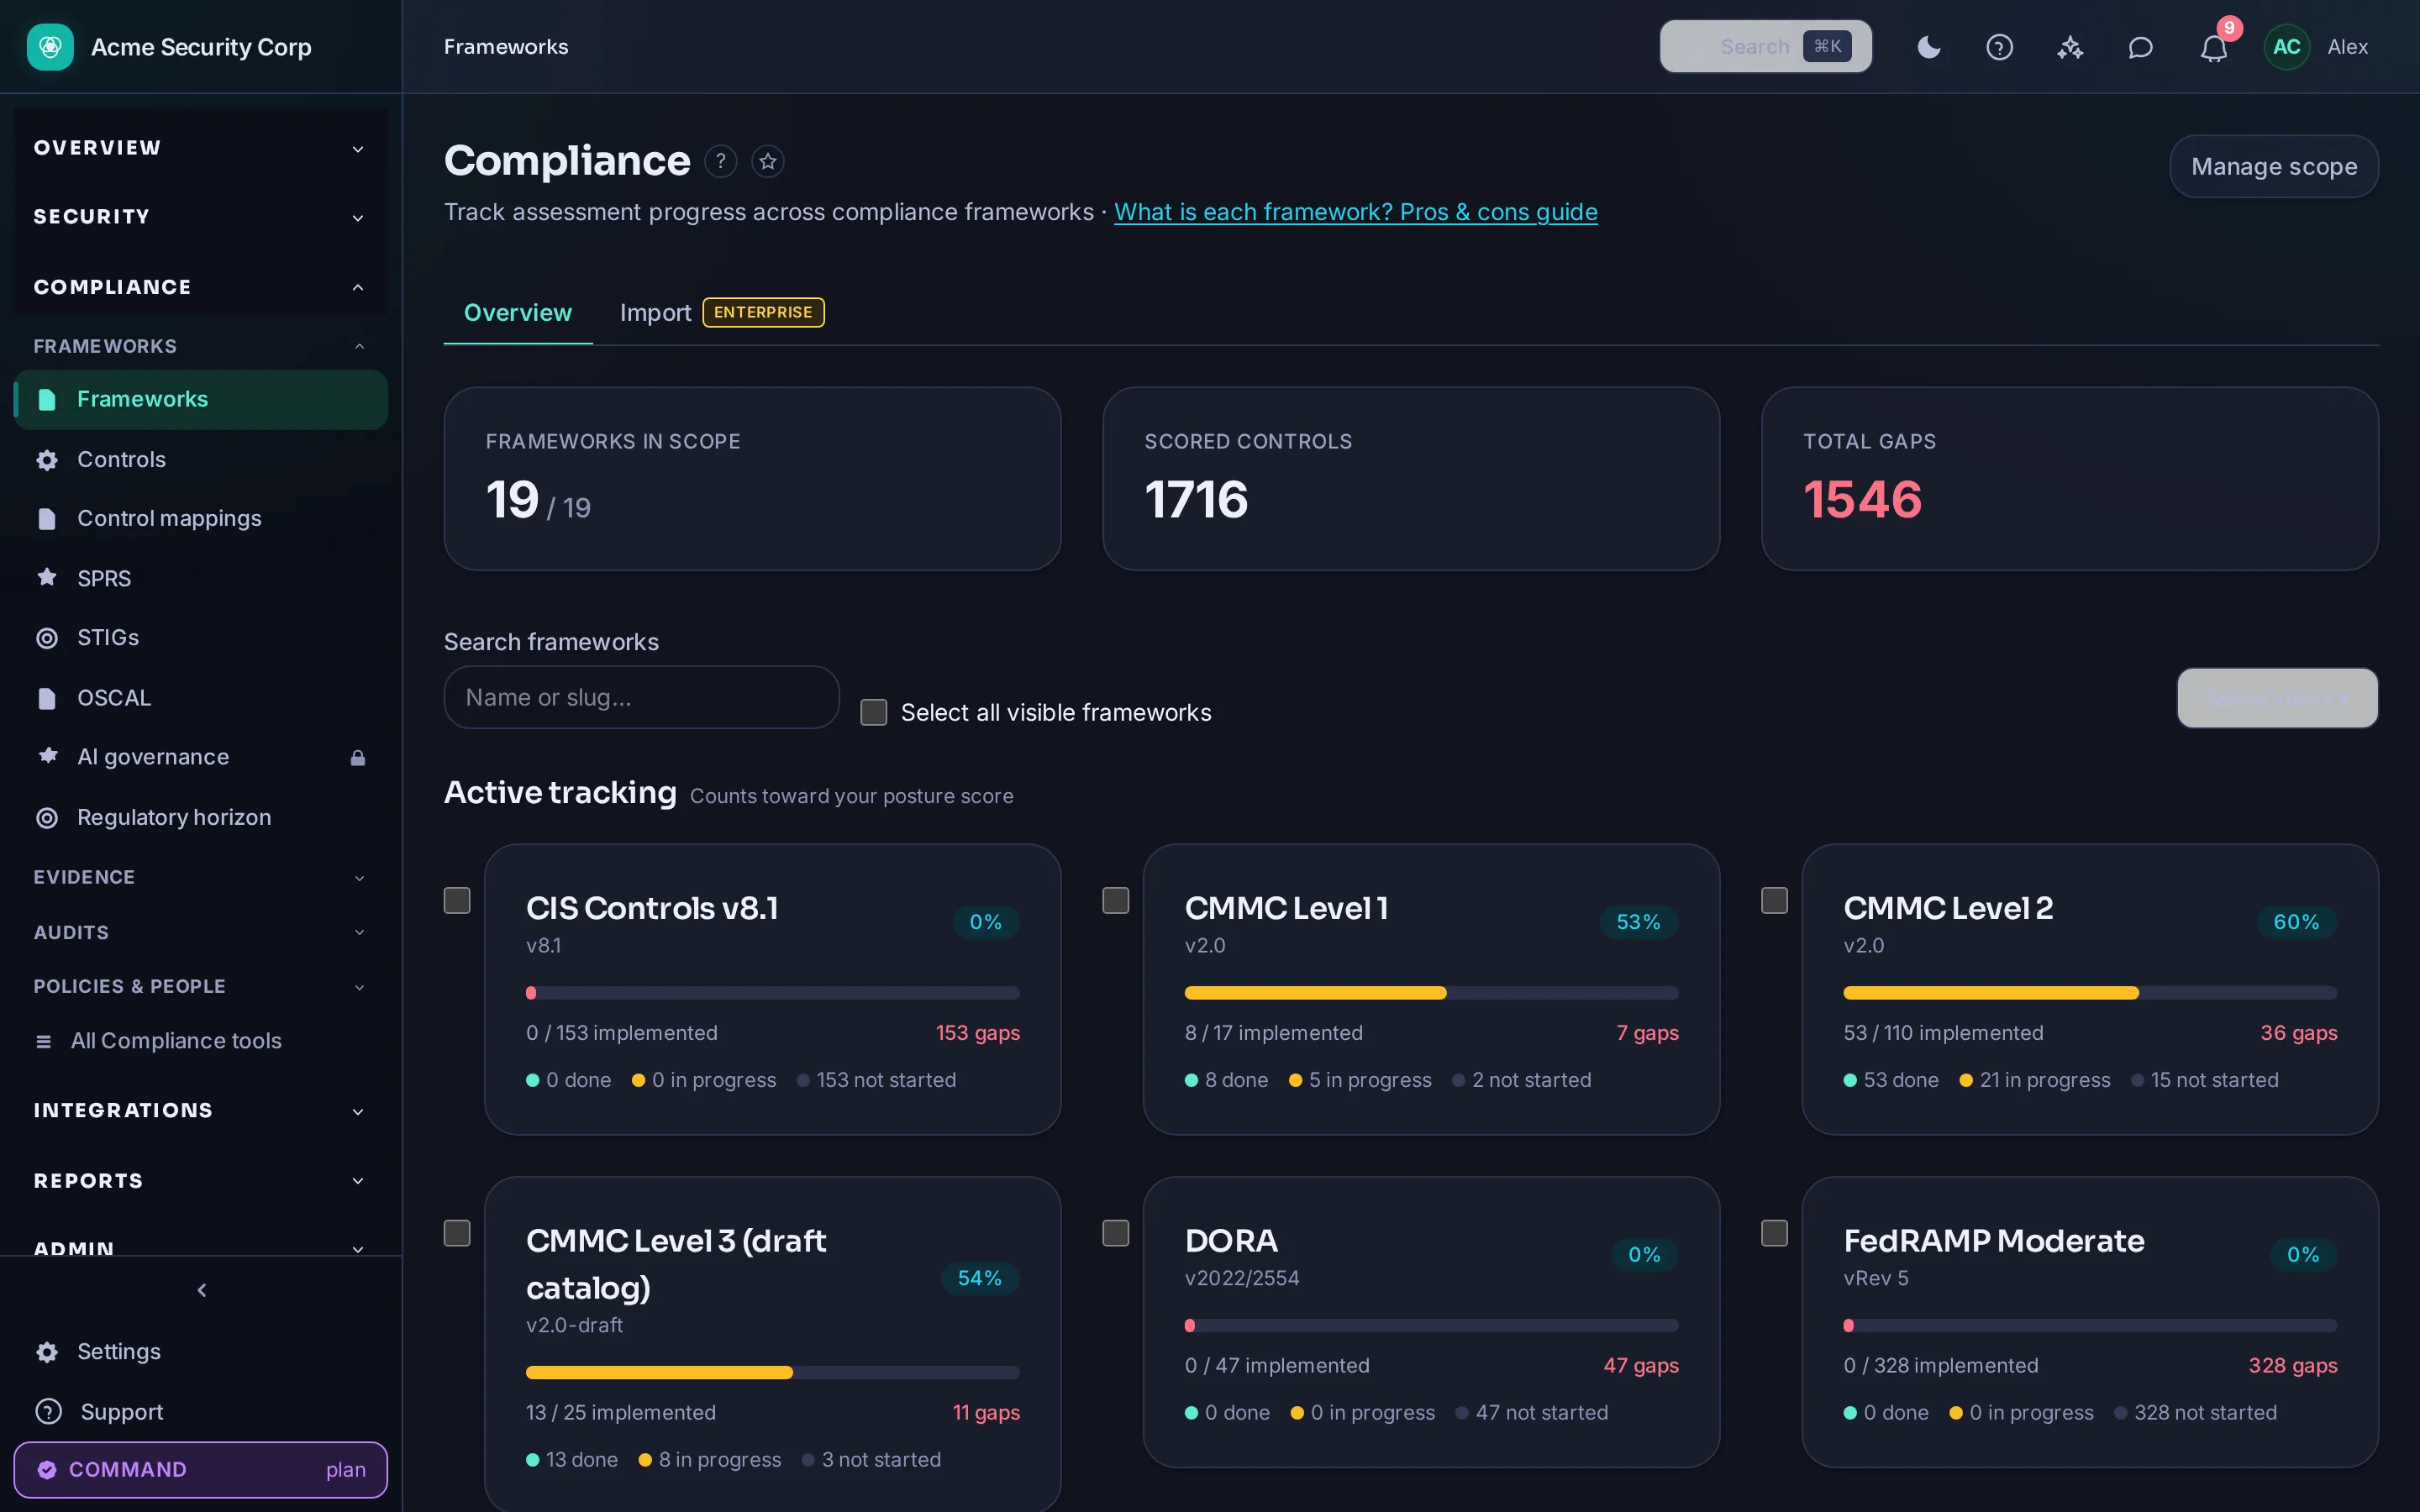Open All Compliance tools list

[201, 1040]
